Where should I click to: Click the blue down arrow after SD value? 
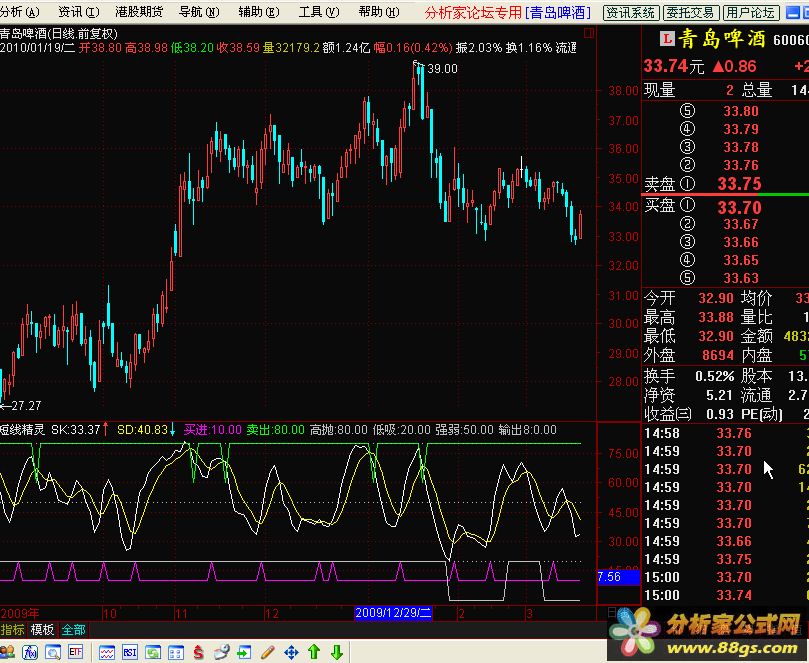pos(172,429)
